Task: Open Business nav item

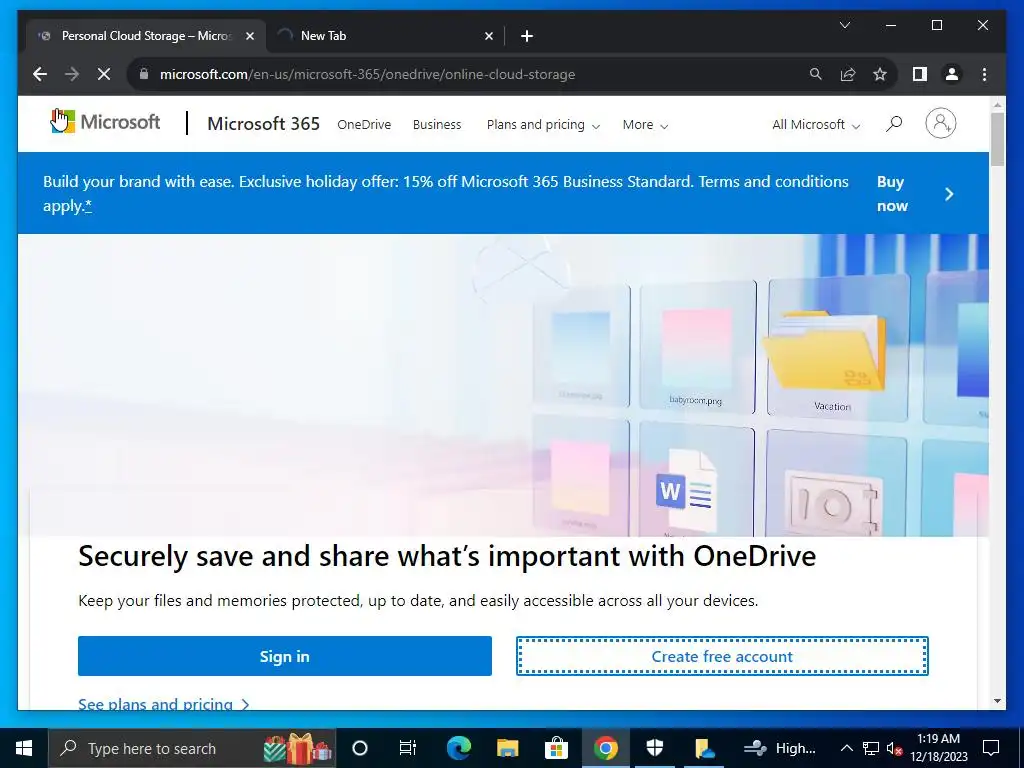Action: tap(437, 125)
